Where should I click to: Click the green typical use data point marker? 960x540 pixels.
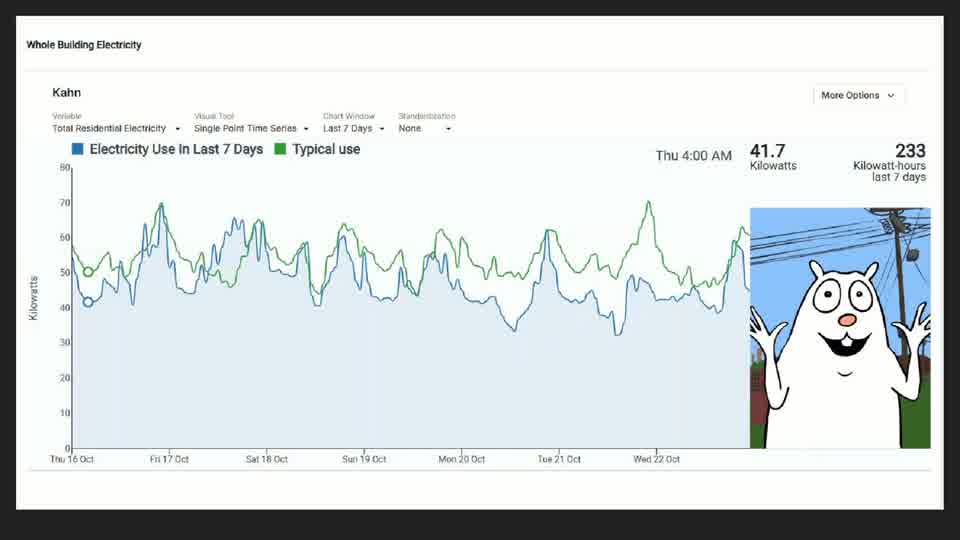[88, 272]
